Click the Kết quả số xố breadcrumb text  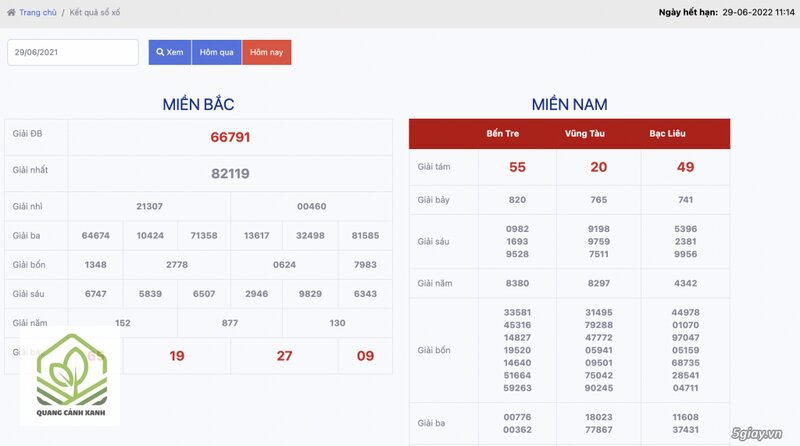tap(95, 12)
